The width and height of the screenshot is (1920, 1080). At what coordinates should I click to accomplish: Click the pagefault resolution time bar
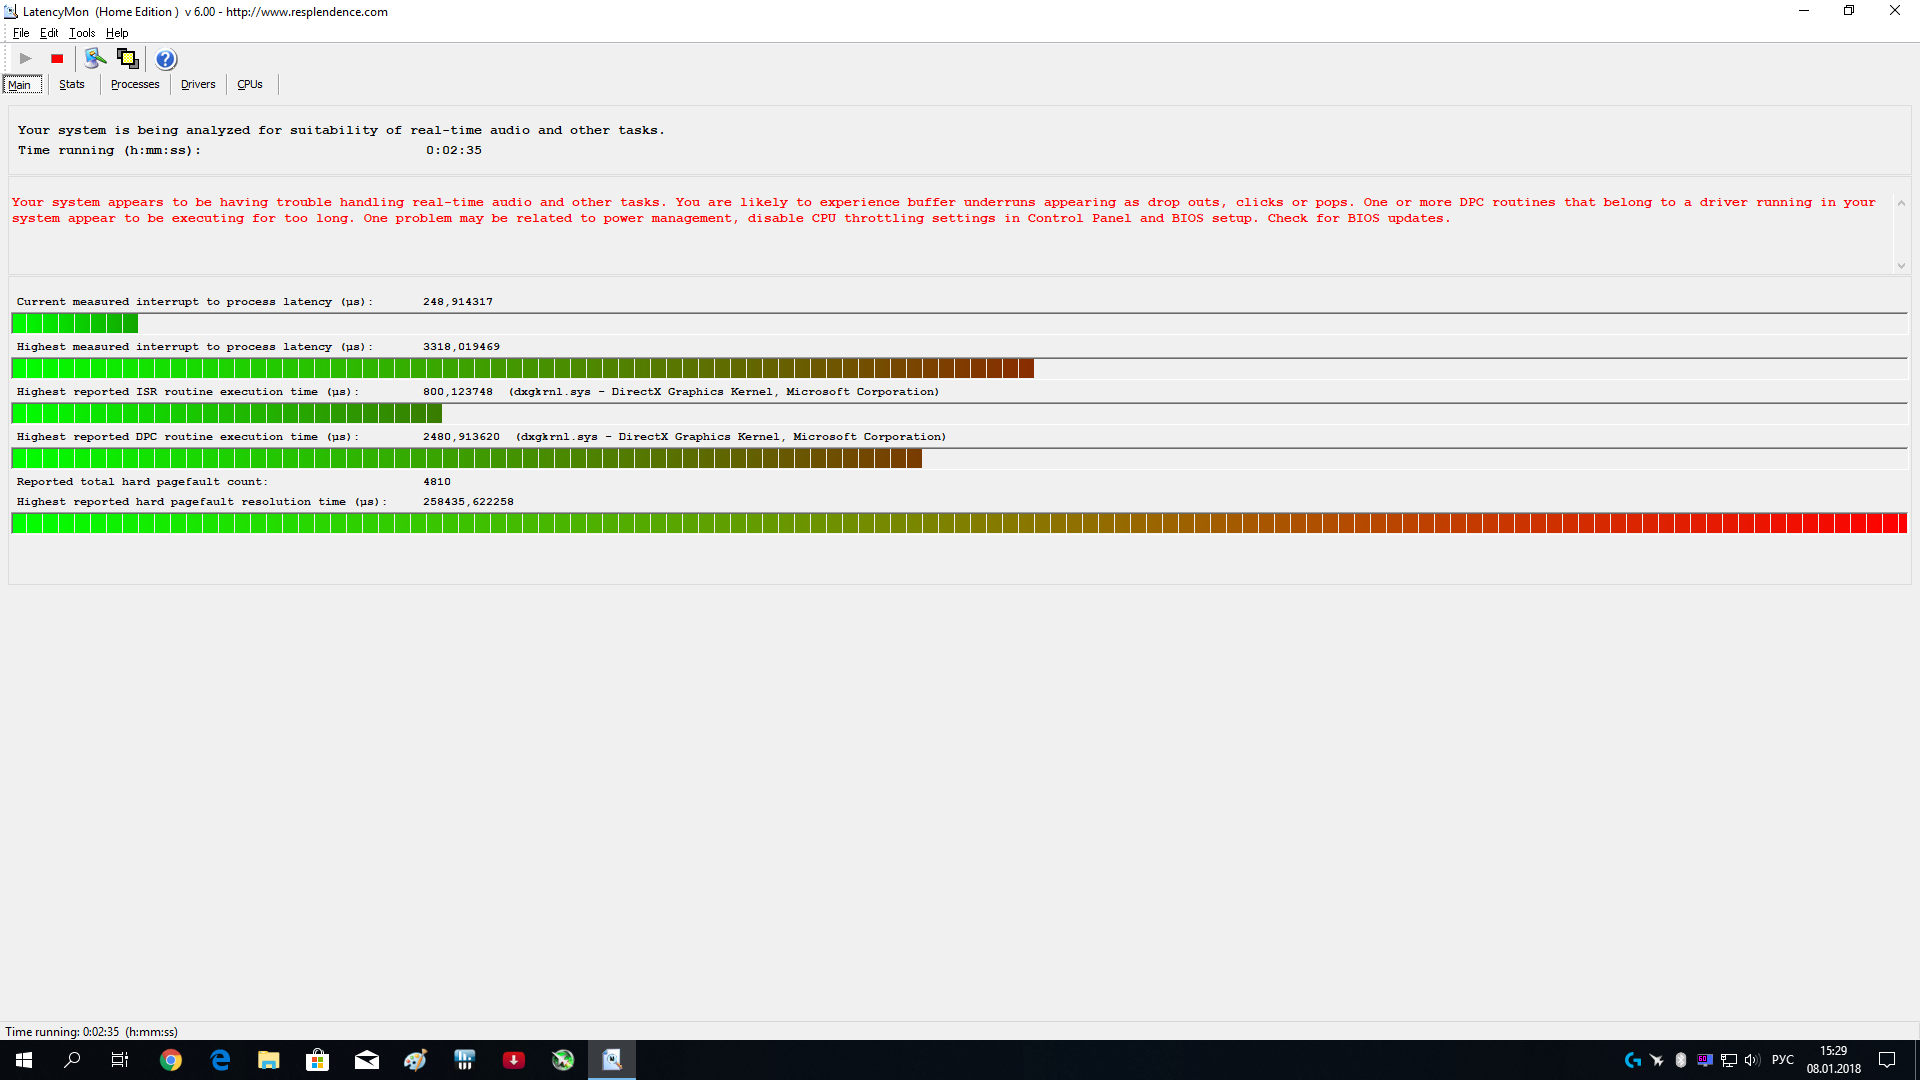click(958, 523)
